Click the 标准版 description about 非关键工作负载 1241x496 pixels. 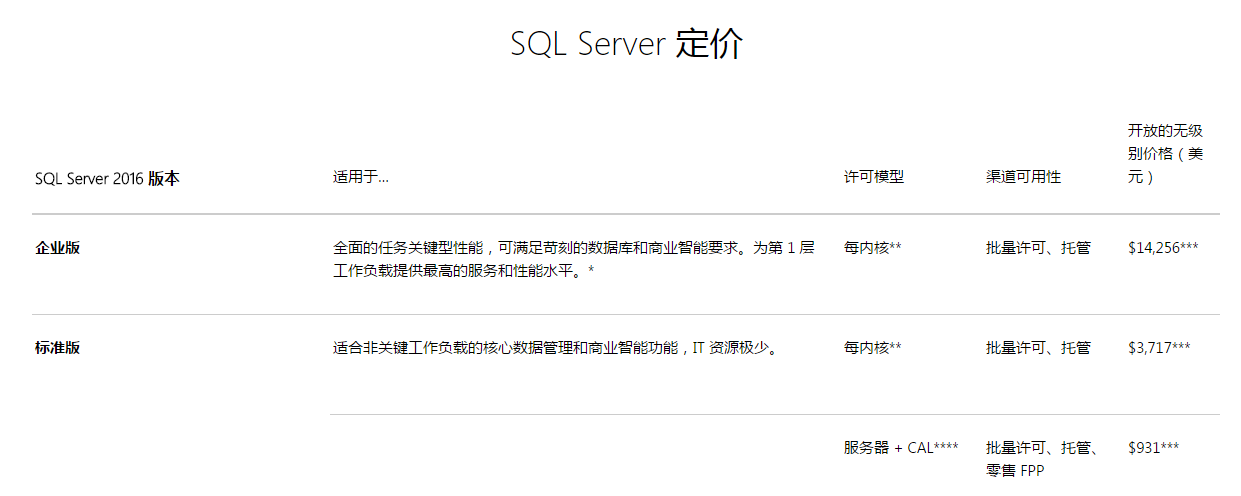(555, 348)
